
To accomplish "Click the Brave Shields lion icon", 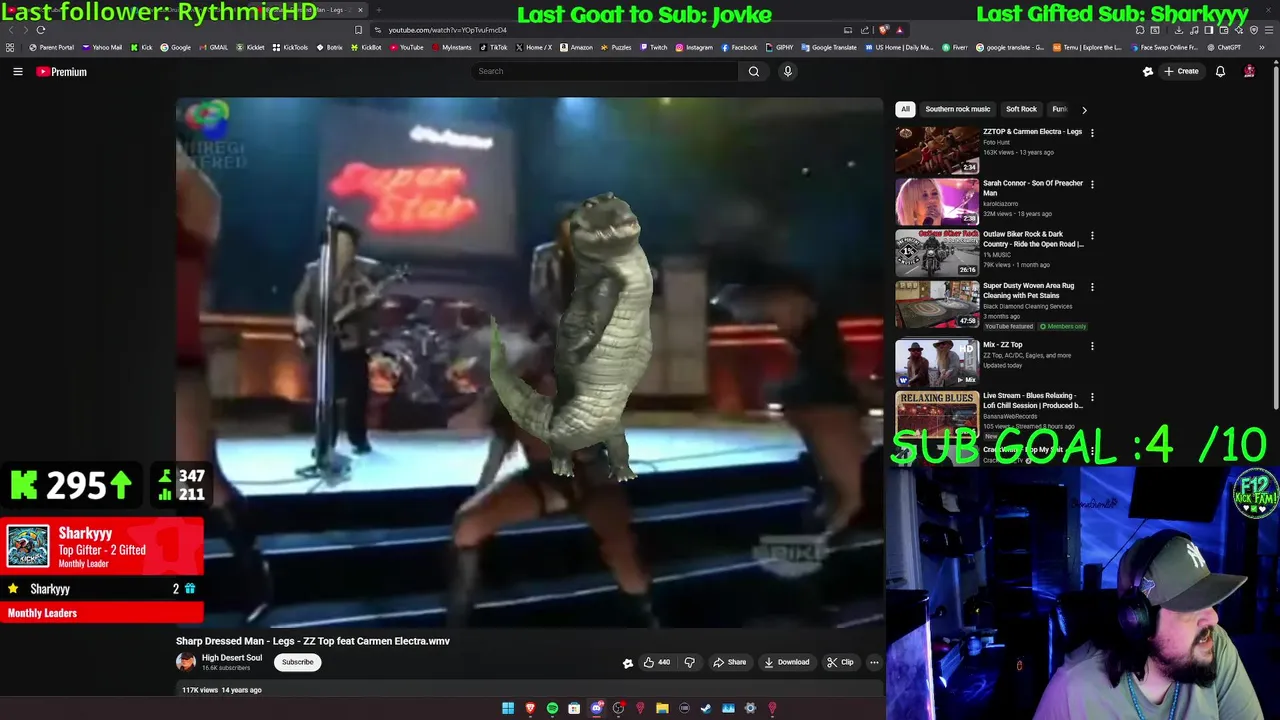I will [883, 30].
